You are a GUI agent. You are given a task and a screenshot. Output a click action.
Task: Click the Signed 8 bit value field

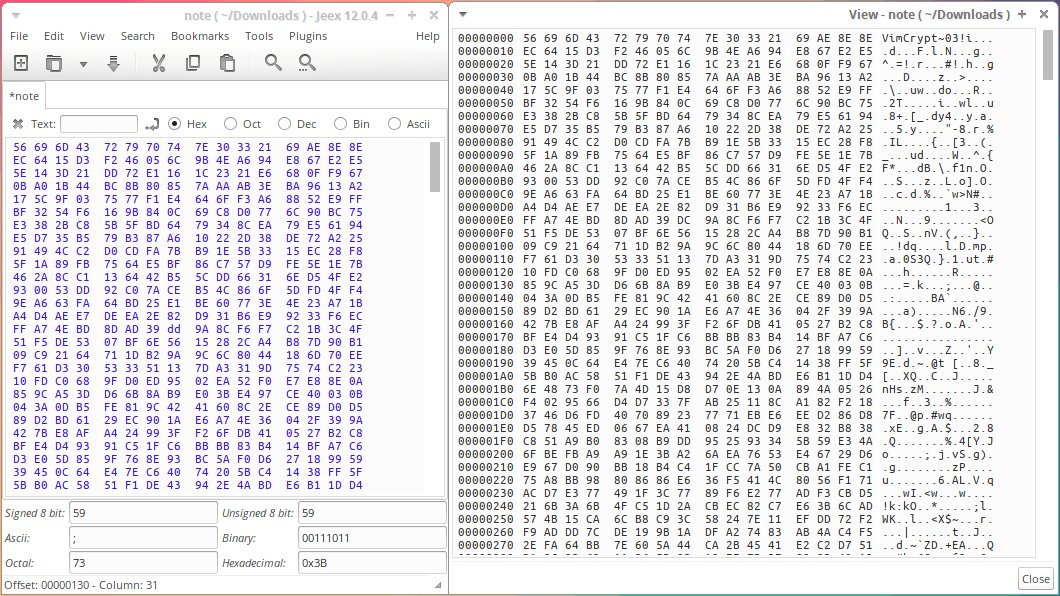143,513
